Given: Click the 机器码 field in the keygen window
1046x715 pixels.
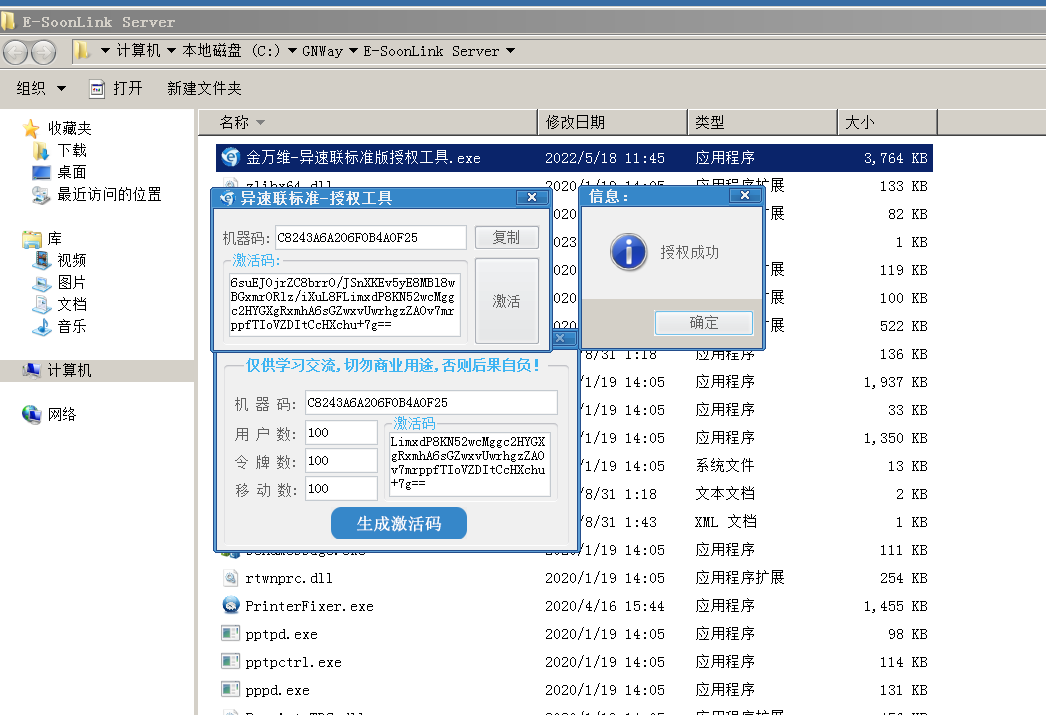Looking at the screenshot, I should coord(431,402).
